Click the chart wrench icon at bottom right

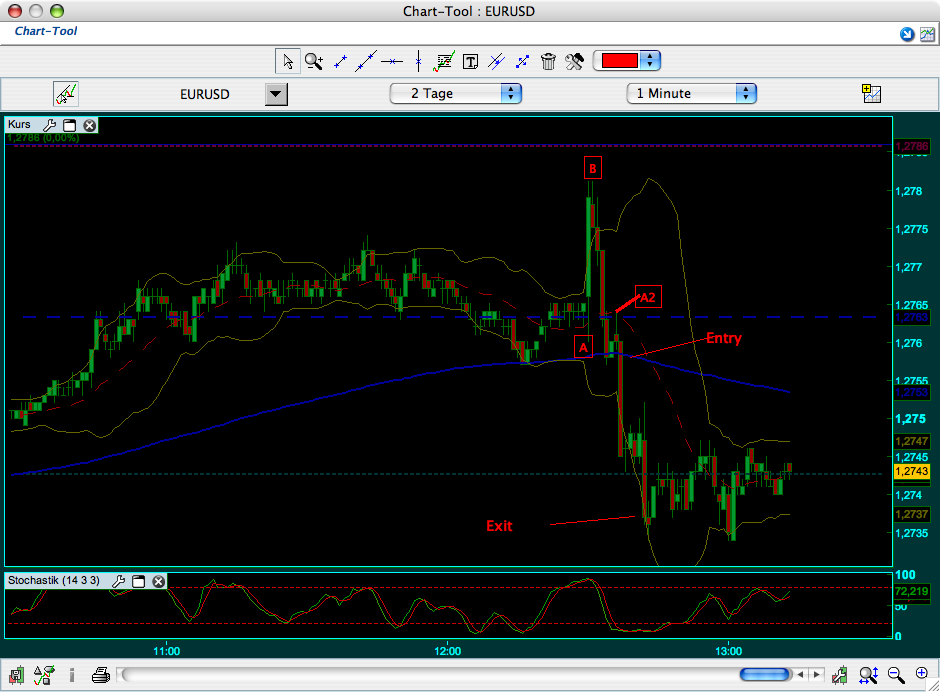coord(840,675)
